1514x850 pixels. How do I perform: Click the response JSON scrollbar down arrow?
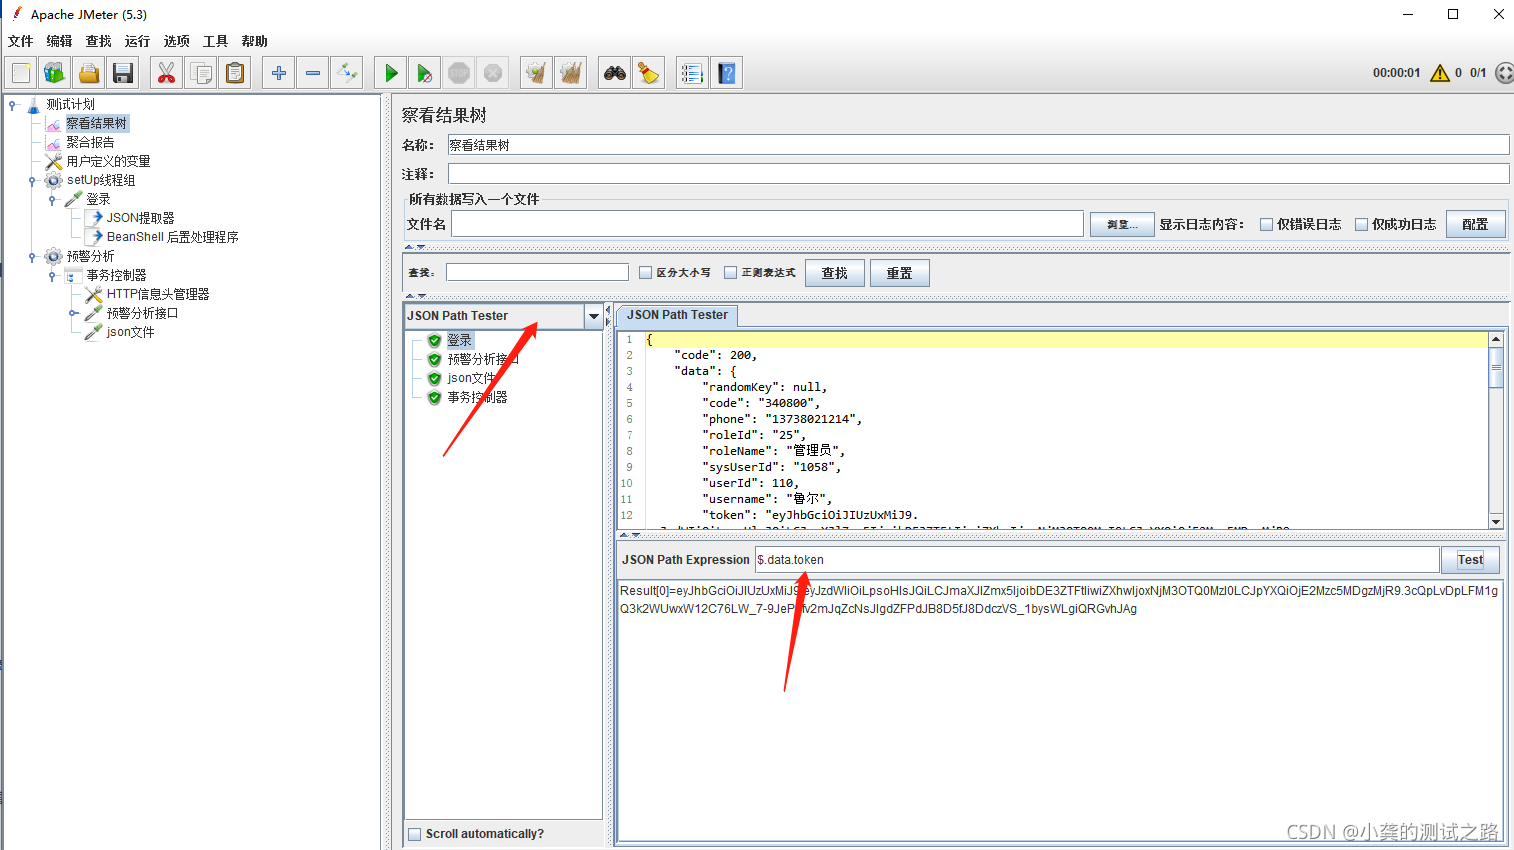(x=1496, y=521)
